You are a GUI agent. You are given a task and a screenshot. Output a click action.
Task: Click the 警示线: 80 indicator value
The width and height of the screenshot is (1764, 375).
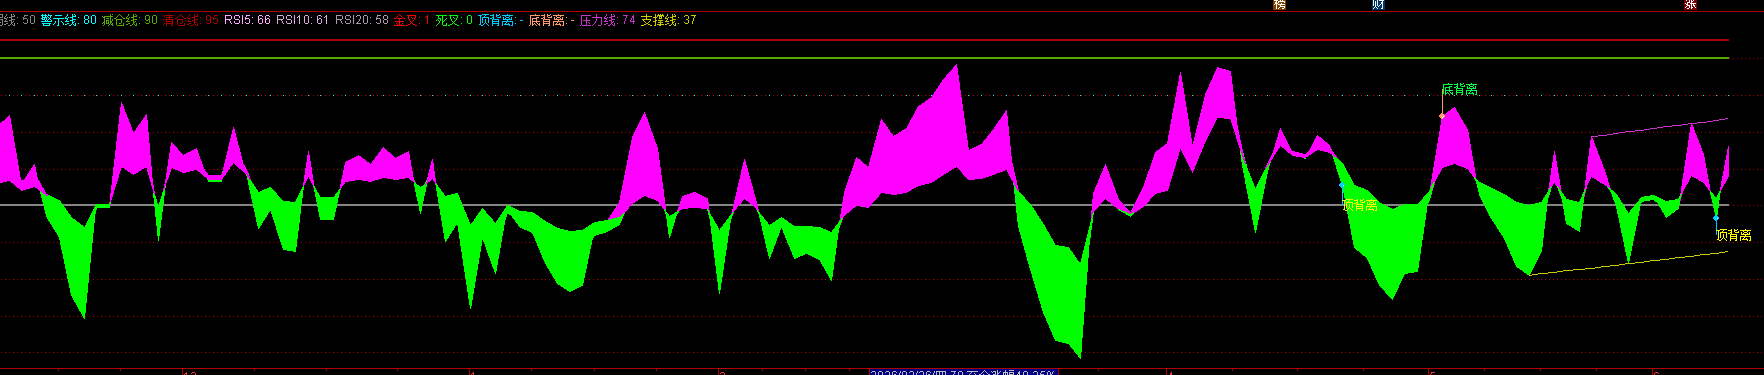69,20
